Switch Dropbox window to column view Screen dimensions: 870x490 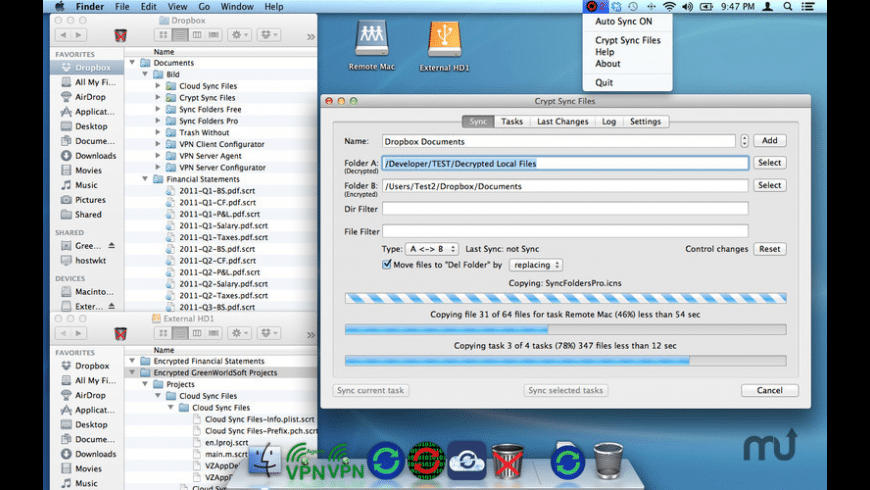197,35
